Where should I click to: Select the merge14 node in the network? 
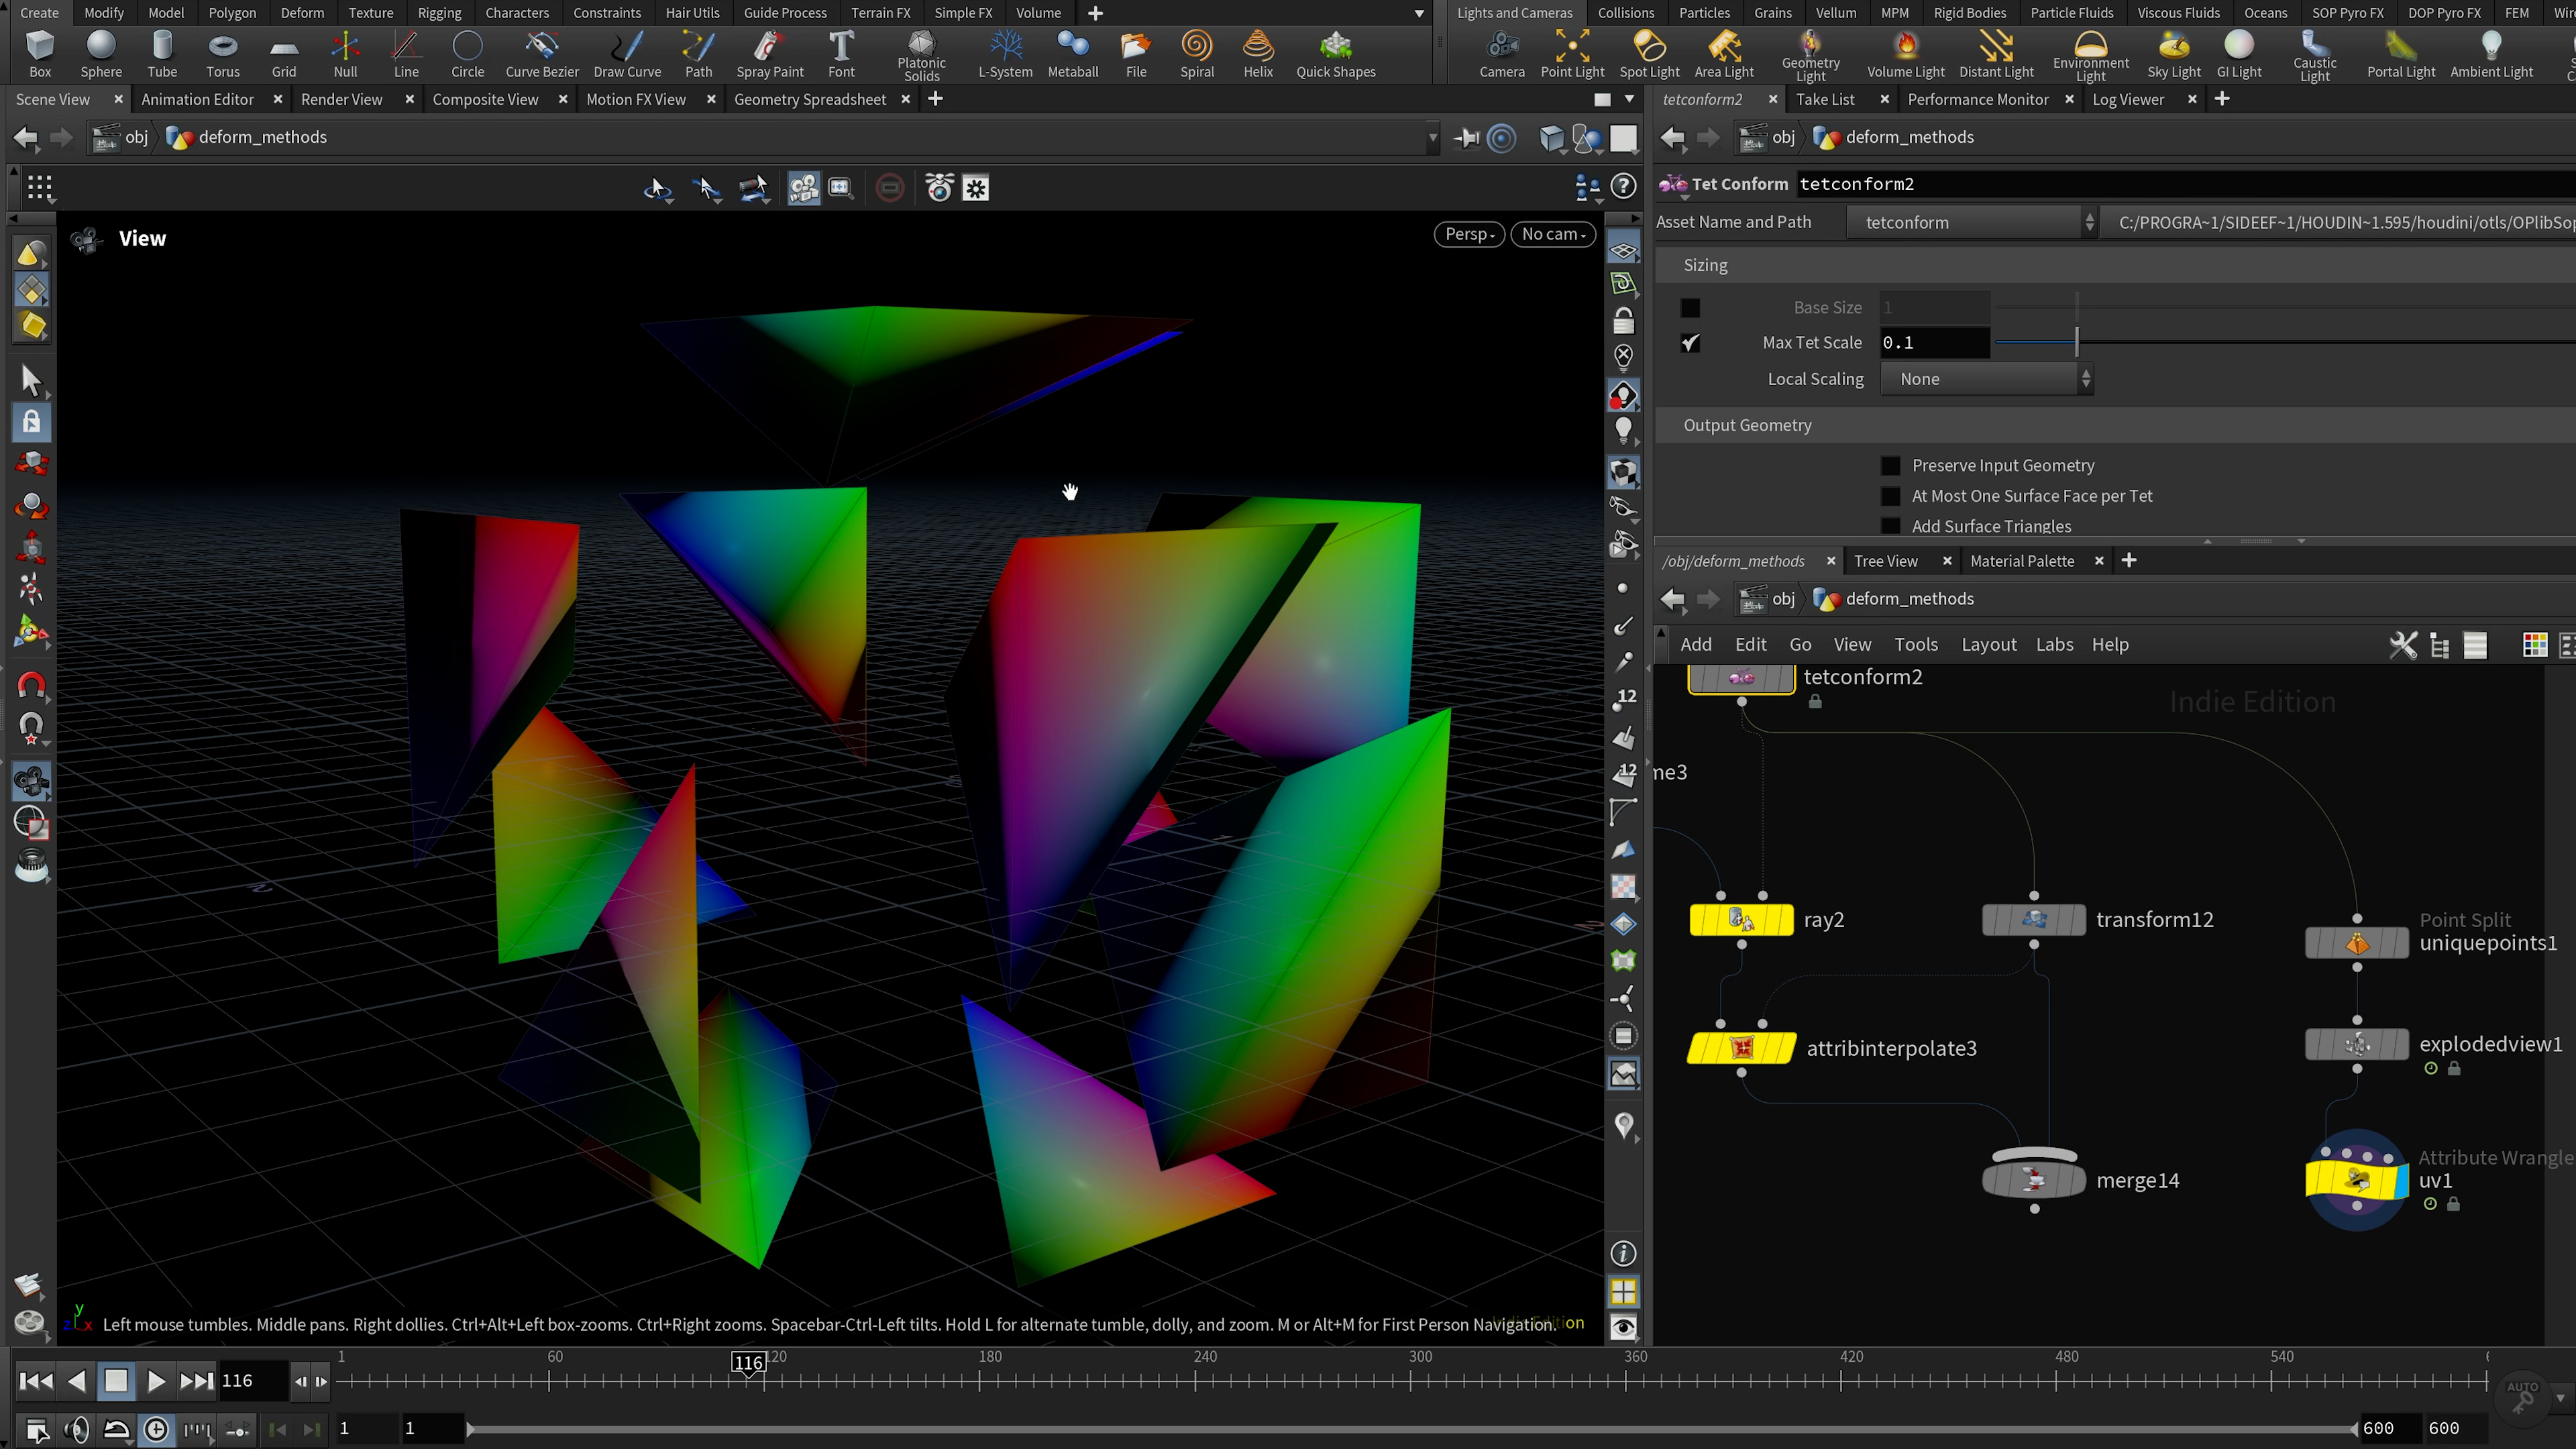click(2033, 1180)
